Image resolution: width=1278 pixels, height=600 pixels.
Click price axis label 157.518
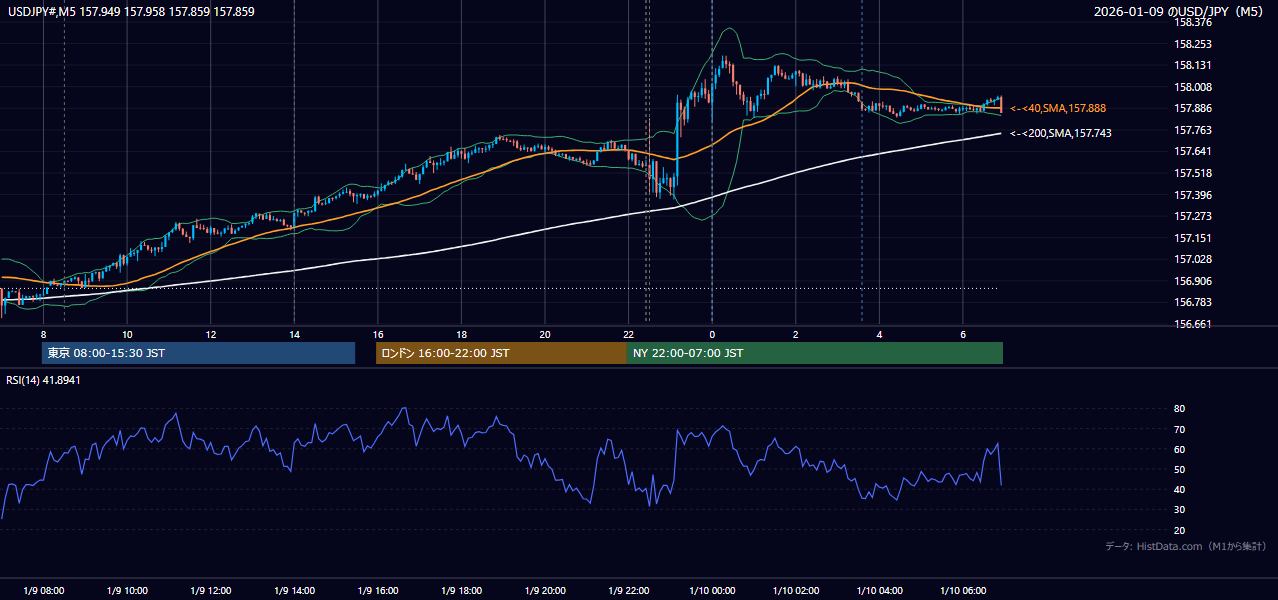tap(1193, 173)
